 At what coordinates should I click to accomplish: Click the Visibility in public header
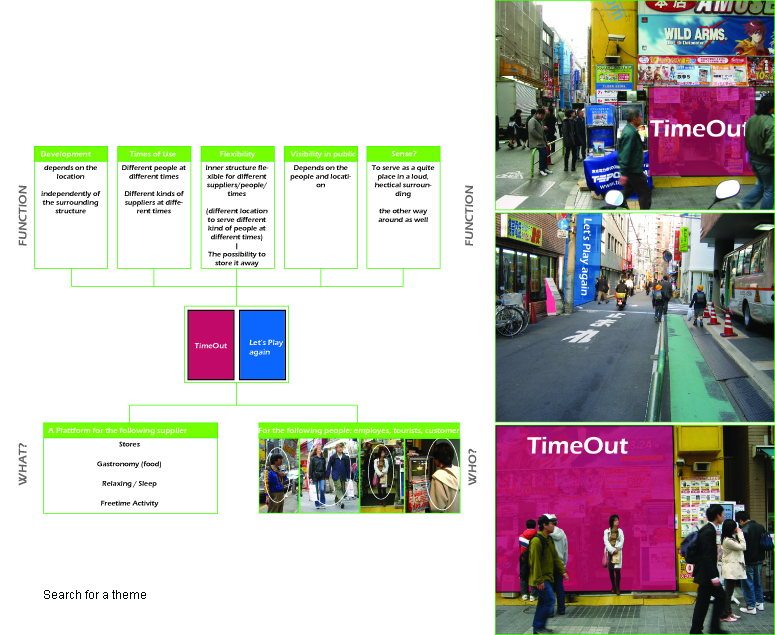point(321,154)
